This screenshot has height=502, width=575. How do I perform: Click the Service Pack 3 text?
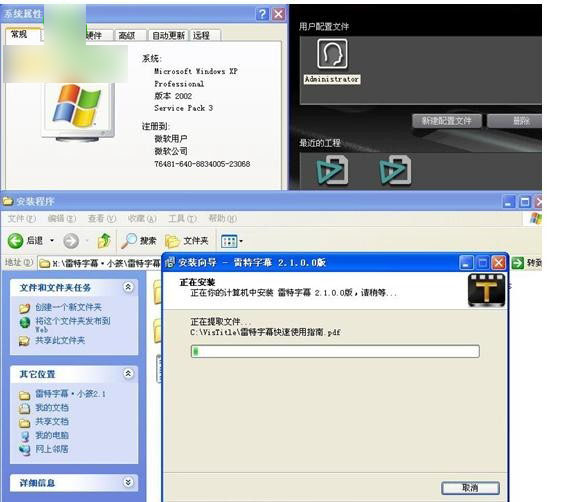click(183, 108)
